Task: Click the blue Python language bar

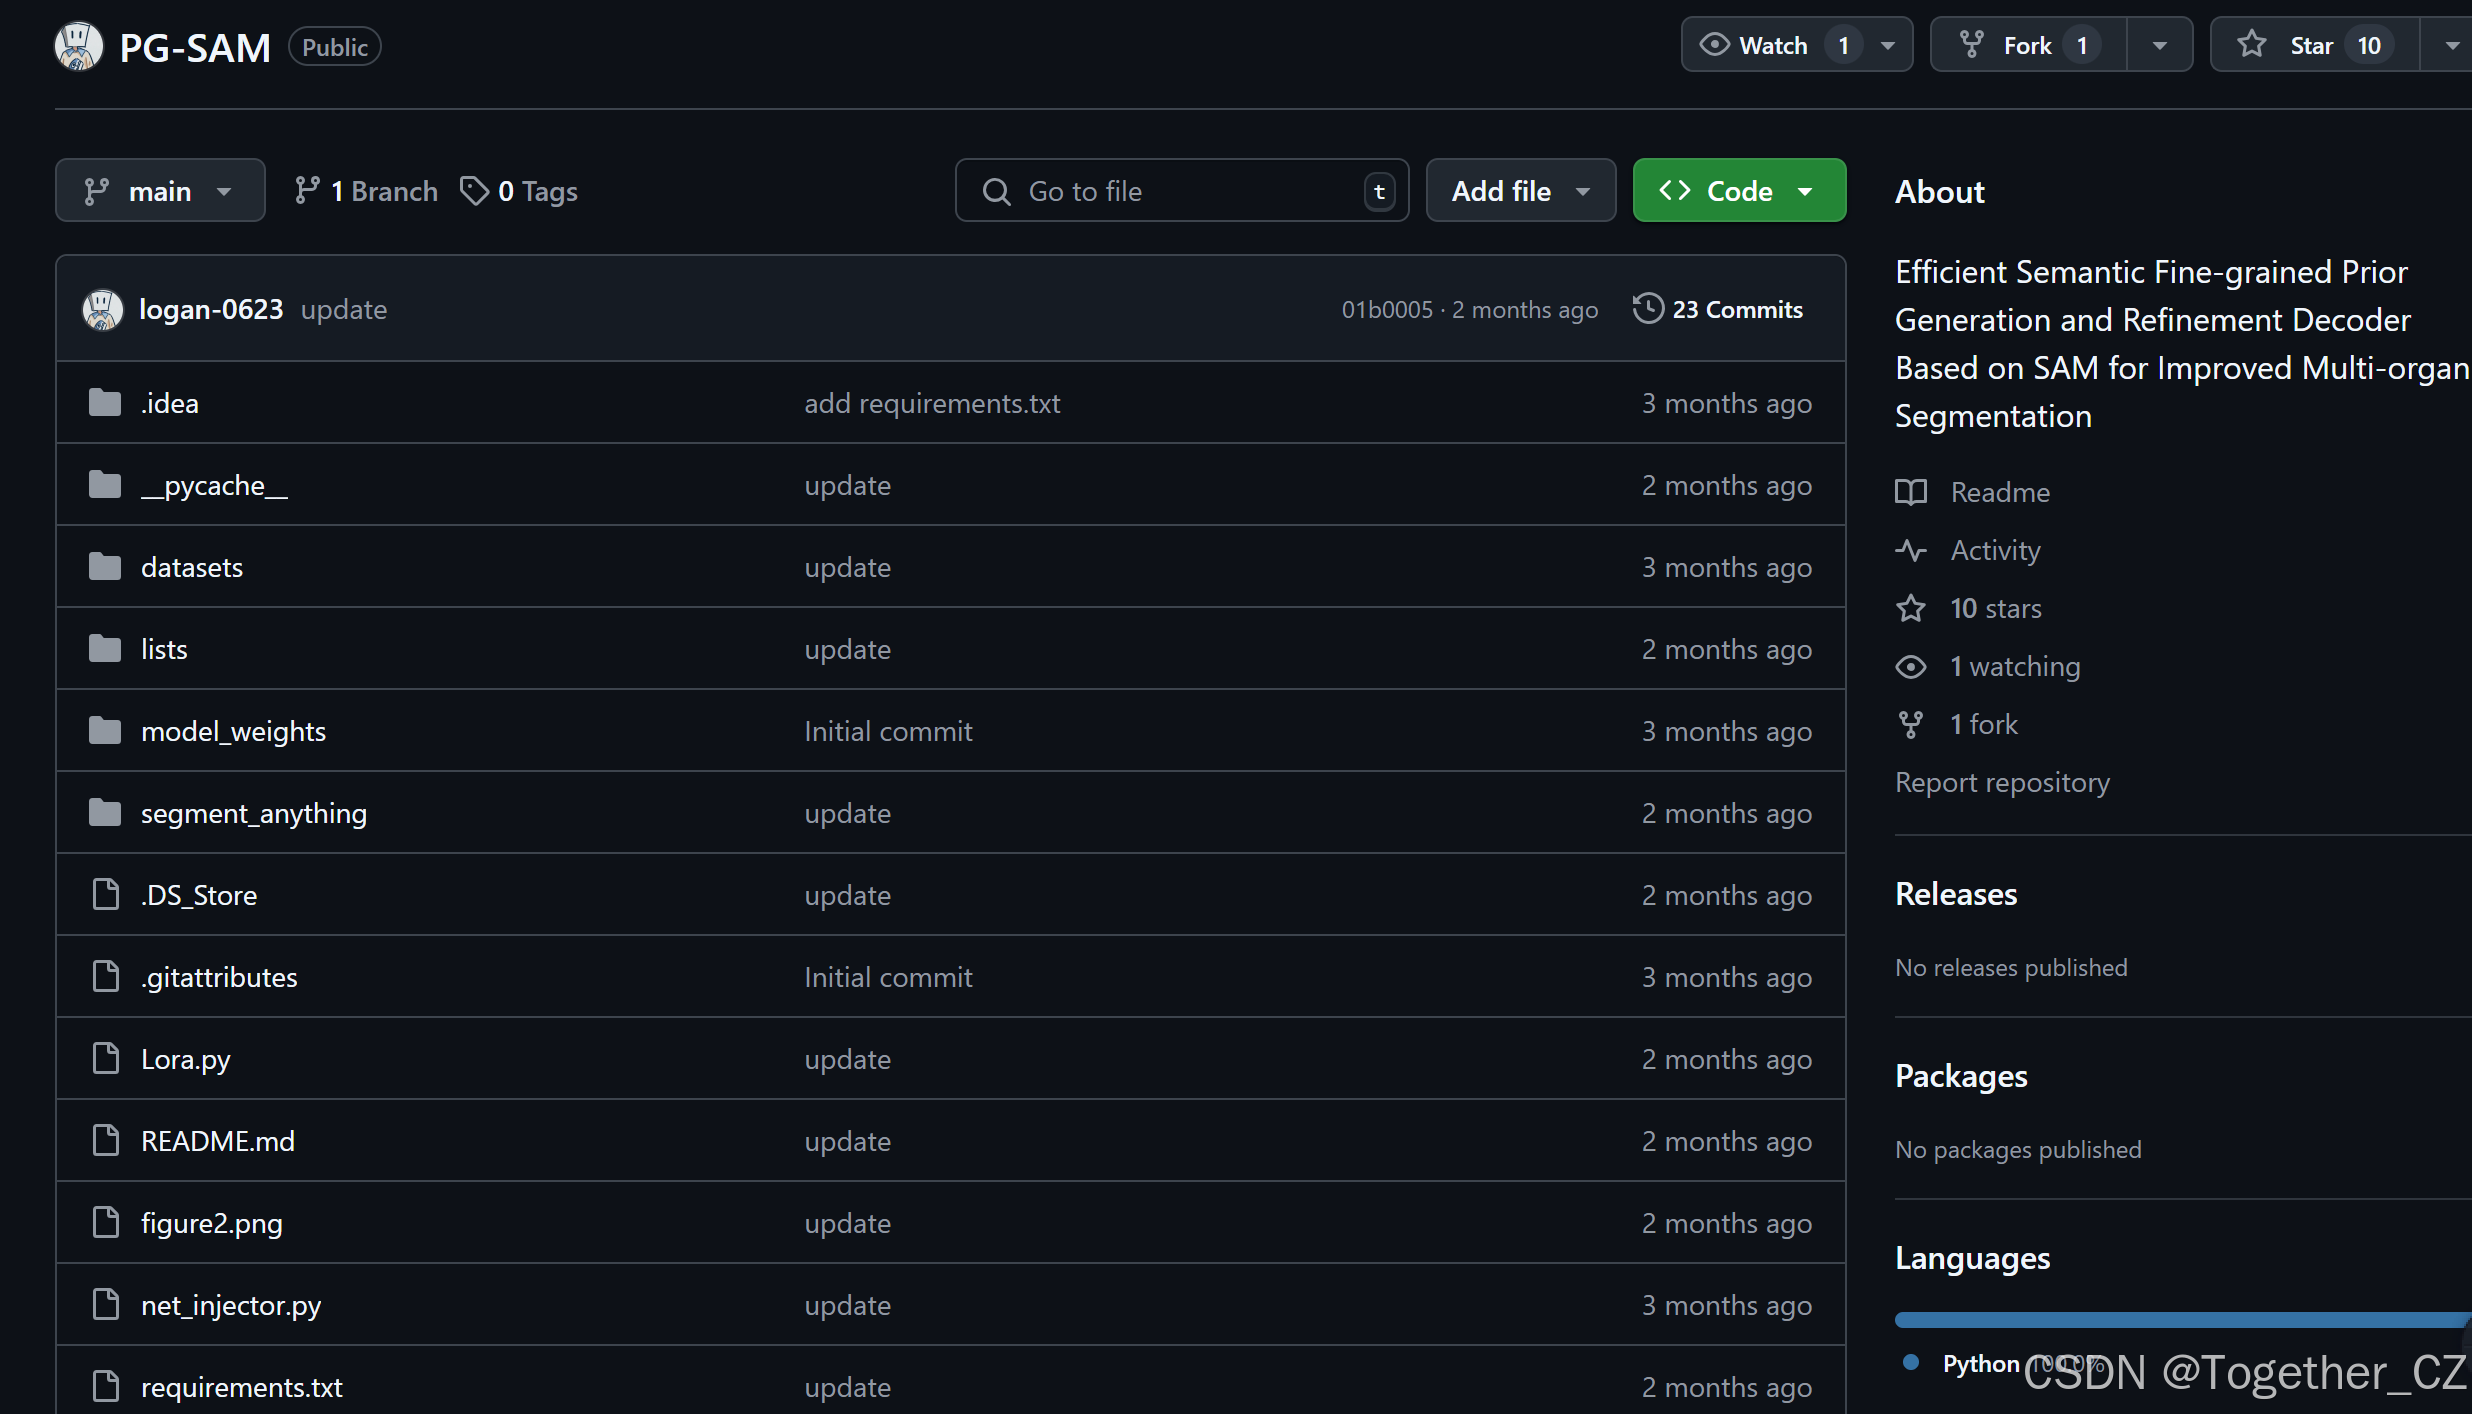Action: (x=2180, y=1320)
